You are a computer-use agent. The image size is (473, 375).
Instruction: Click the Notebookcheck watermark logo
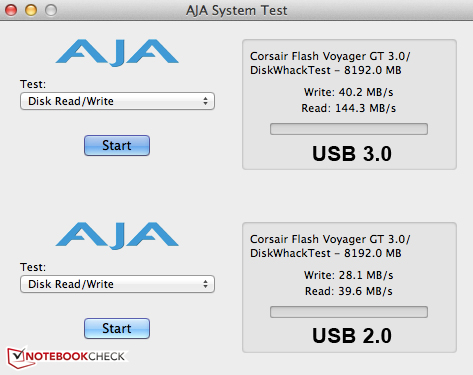click(67, 357)
